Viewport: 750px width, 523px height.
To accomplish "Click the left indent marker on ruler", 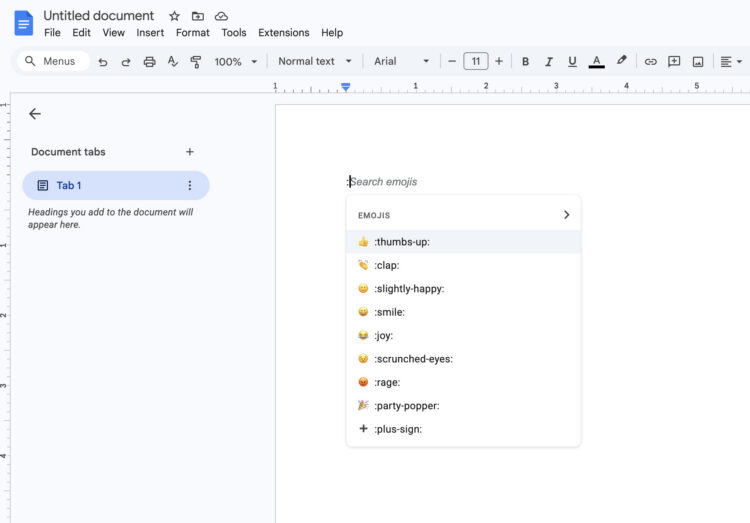I will tap(346, 87).
